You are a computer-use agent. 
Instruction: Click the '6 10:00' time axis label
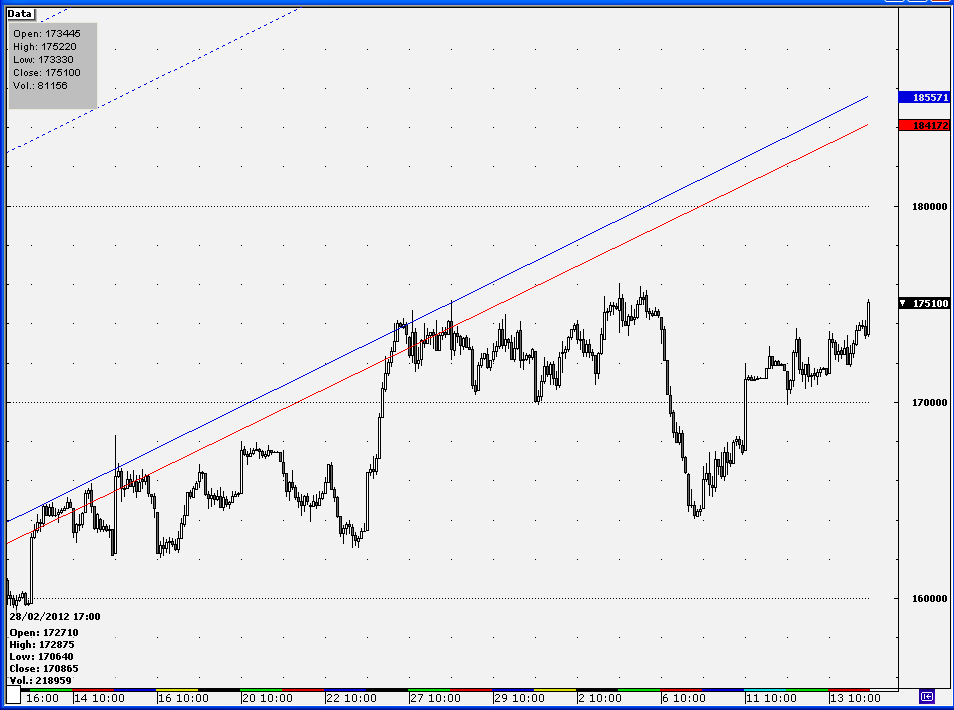point(684,698)
